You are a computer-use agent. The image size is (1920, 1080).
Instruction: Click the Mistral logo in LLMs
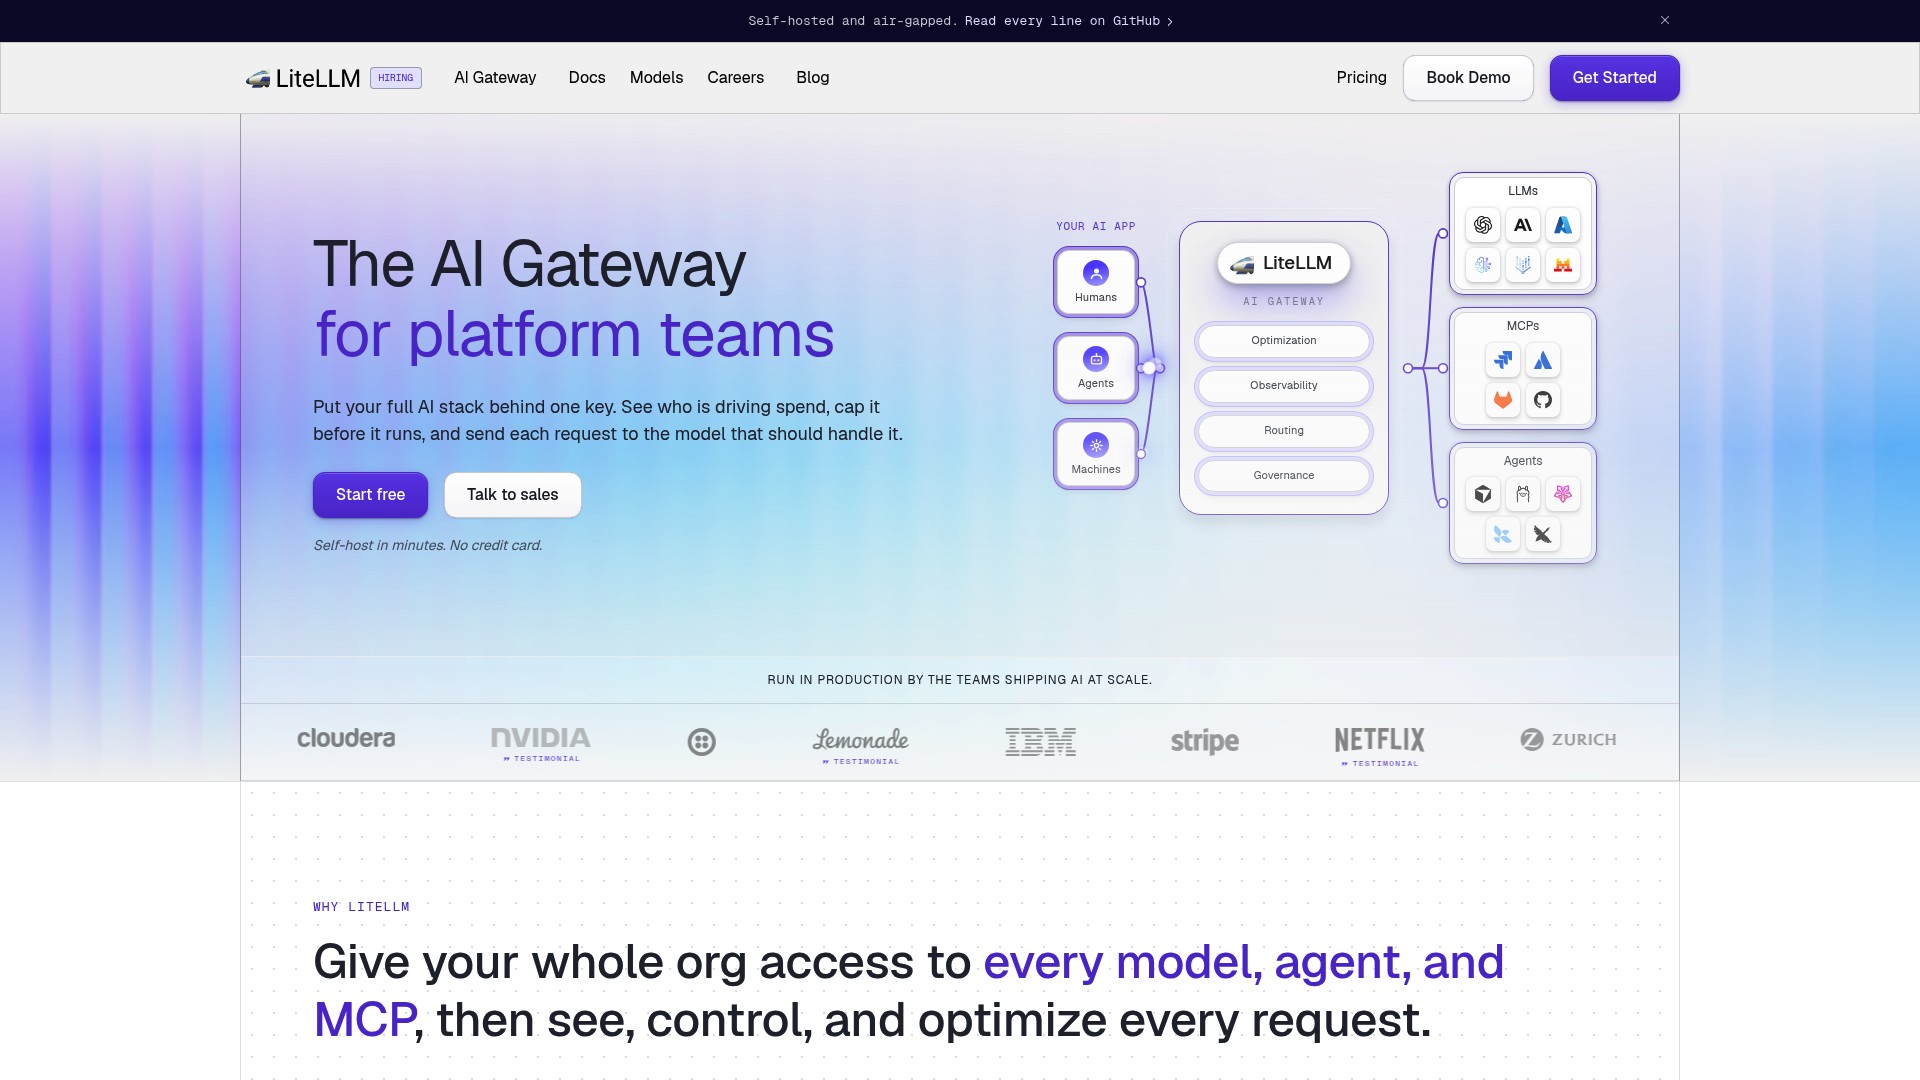point(1563,265)
